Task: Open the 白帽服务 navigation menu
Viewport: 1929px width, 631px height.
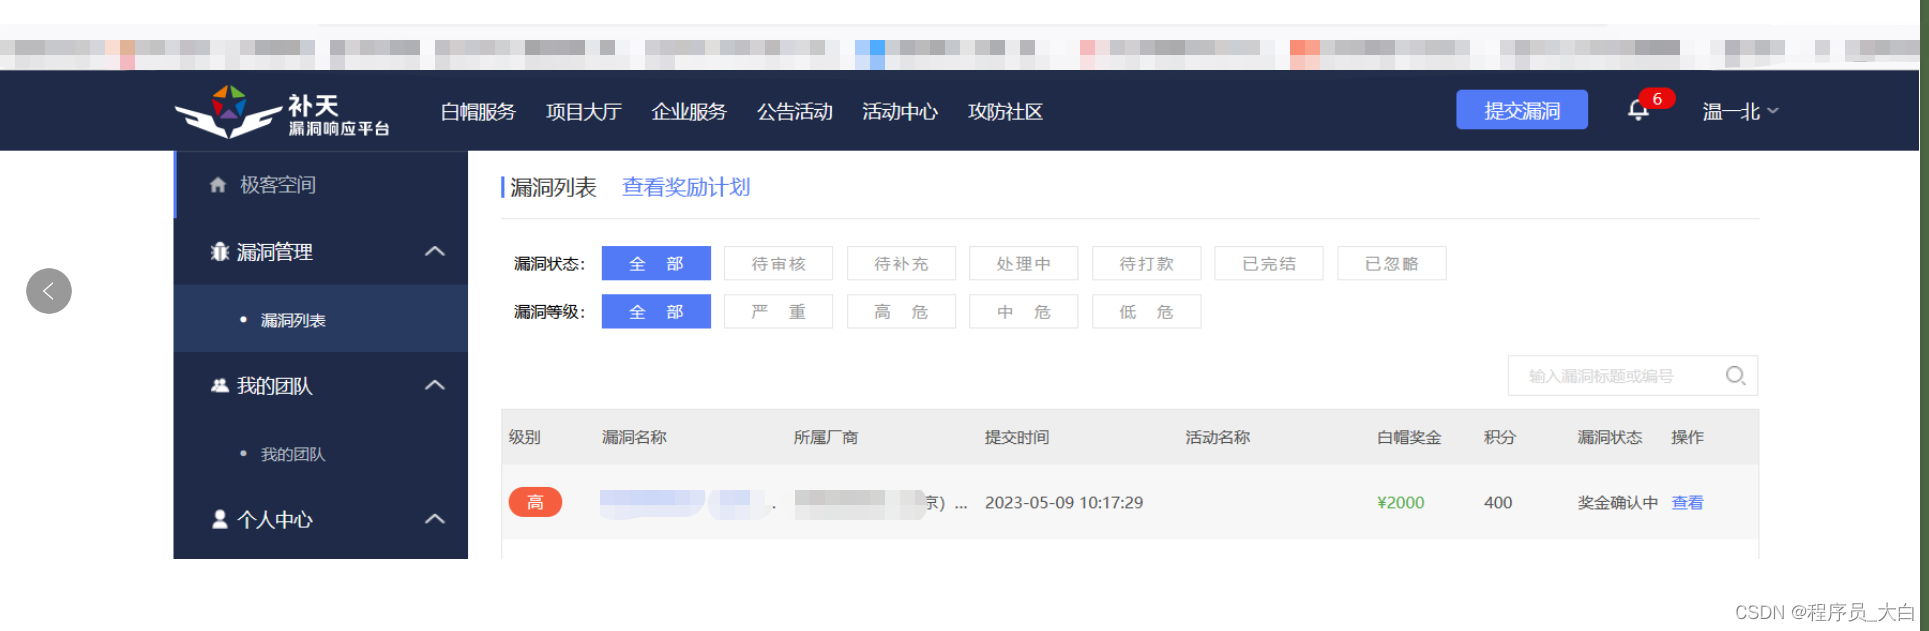Action: click(x=478, y=112)
